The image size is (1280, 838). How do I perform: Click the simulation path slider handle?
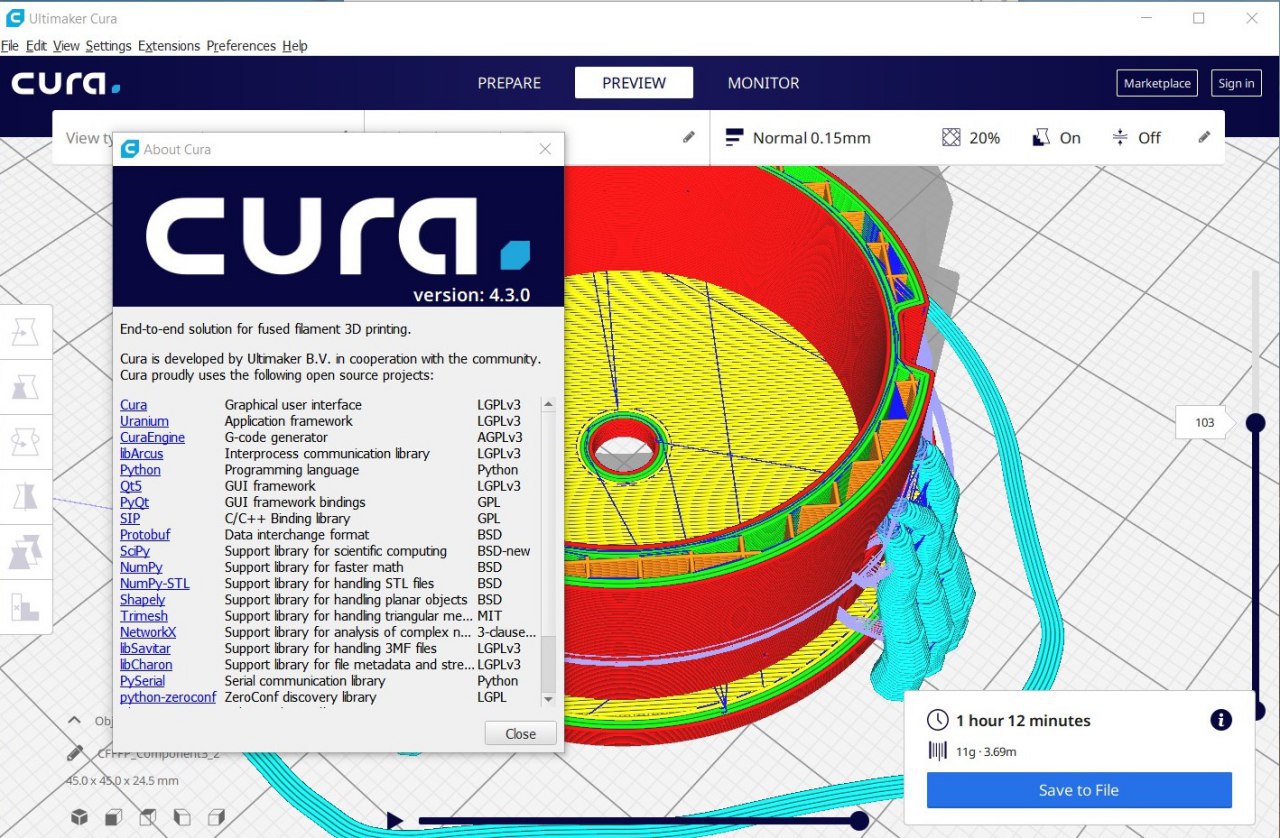point(858,821)
